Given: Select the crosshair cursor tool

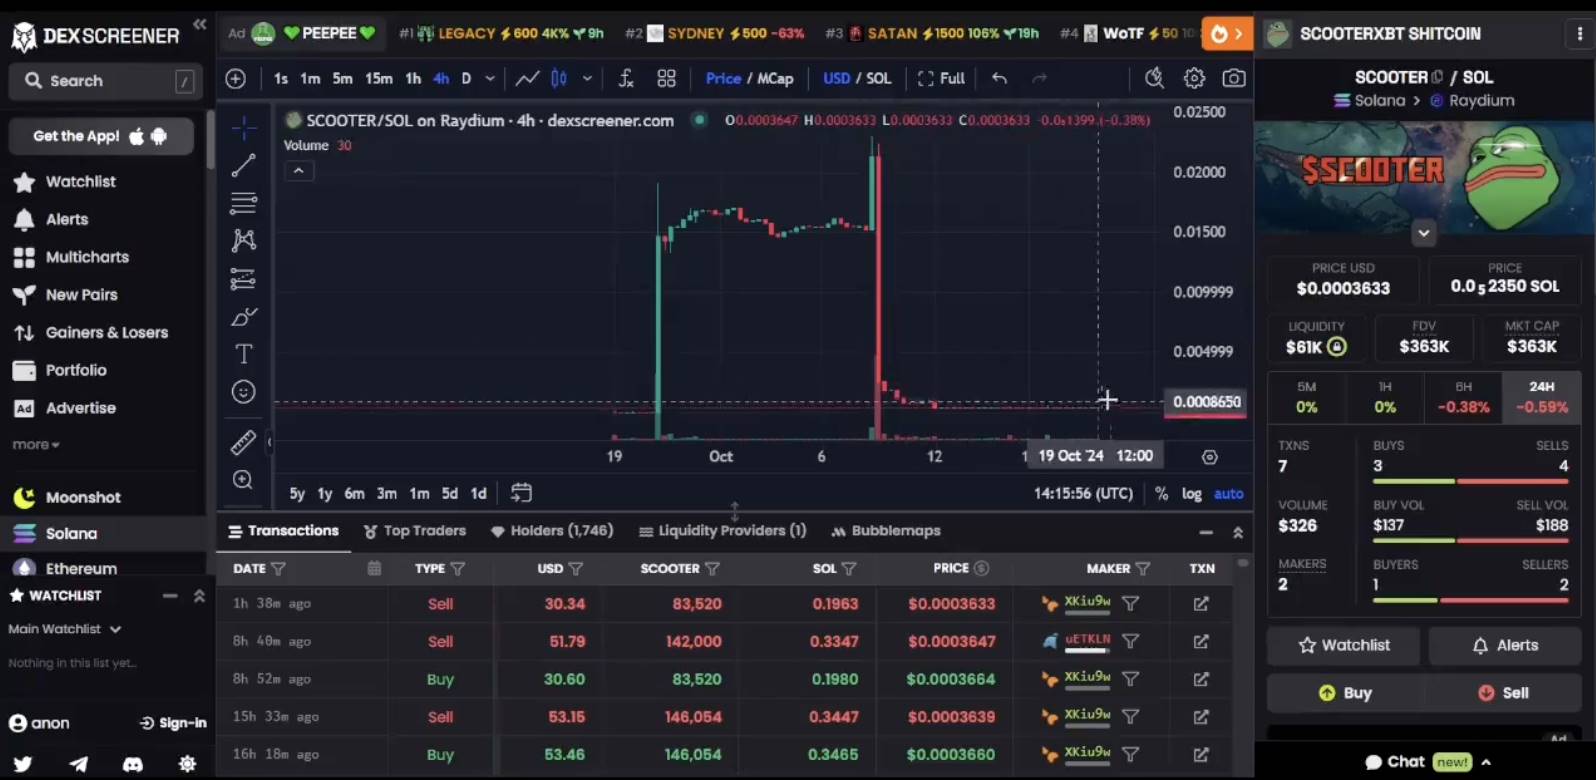Looking at the screenshot, I should (x=243, y=127).
